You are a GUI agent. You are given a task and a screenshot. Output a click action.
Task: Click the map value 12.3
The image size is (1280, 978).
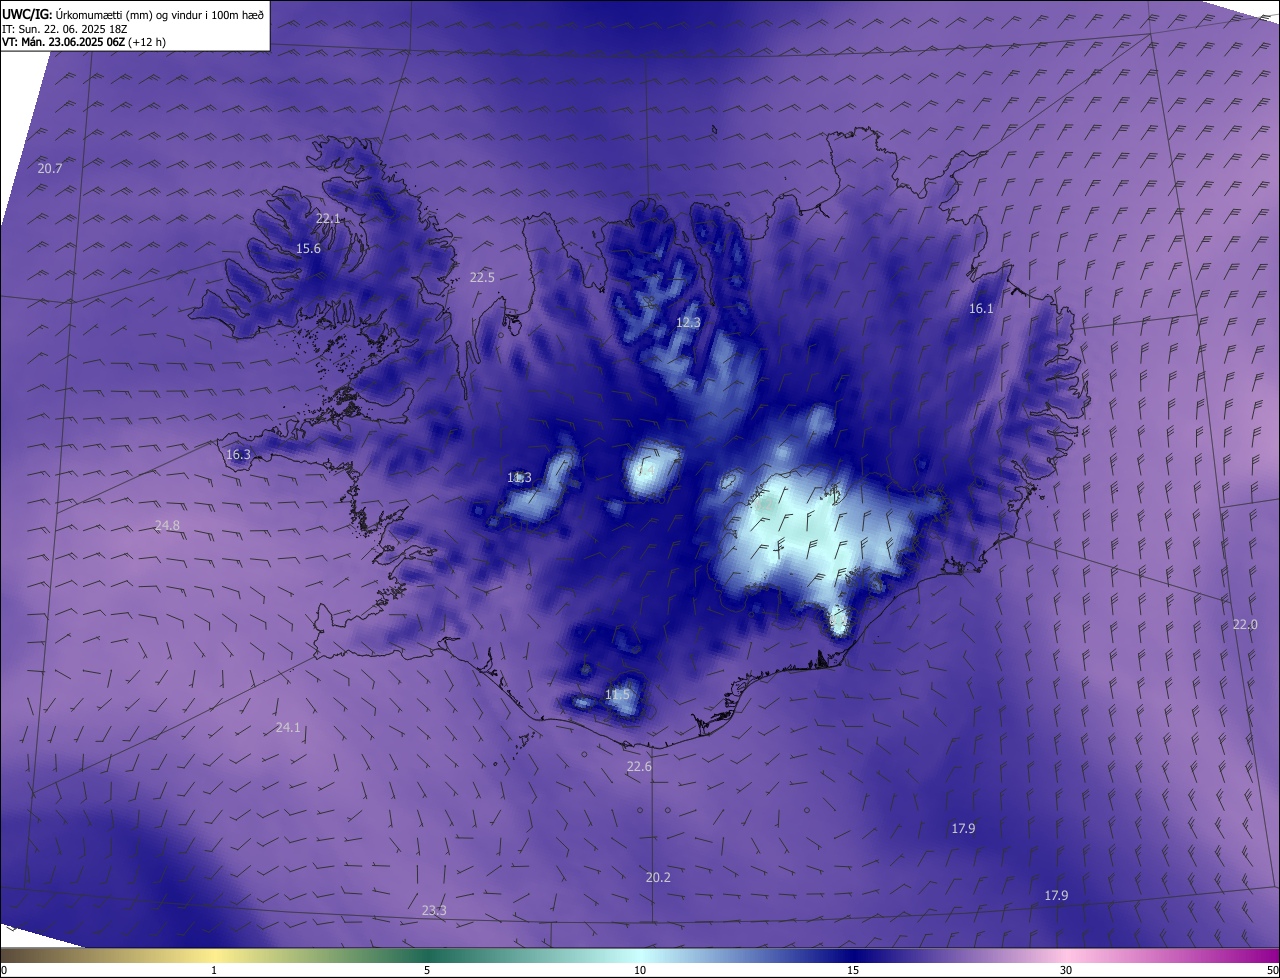pyautogui.click(x=688, y=322)
